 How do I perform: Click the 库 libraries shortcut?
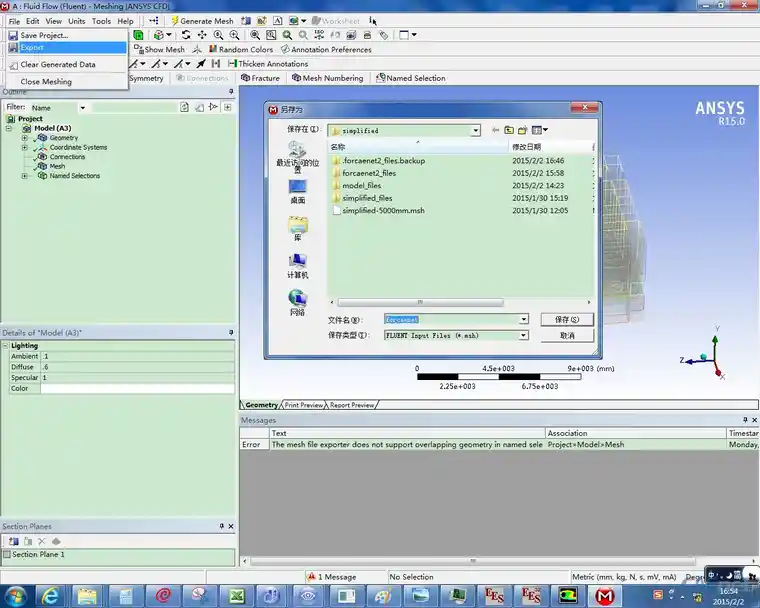click(298, 229)
